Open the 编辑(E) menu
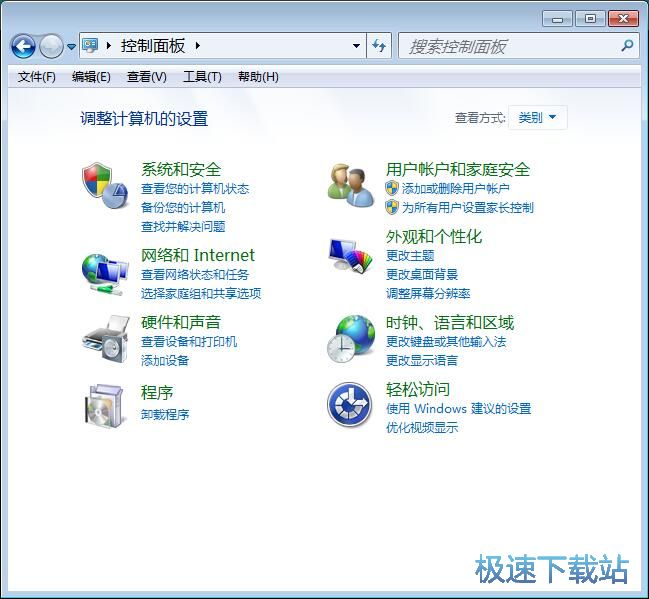Viewport: 649px width, 599px height. click(91, 77)
